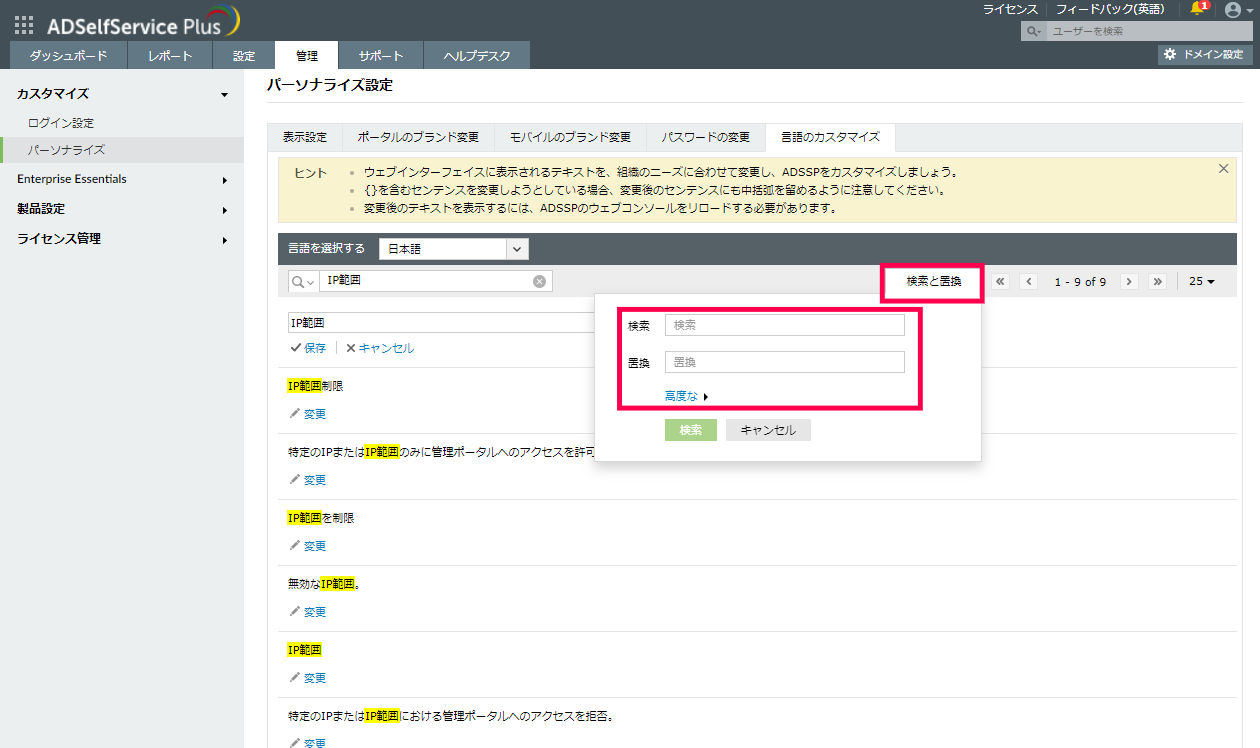
Task: Click キャンセル button in search dialog
Action: (x=768, y=430)
